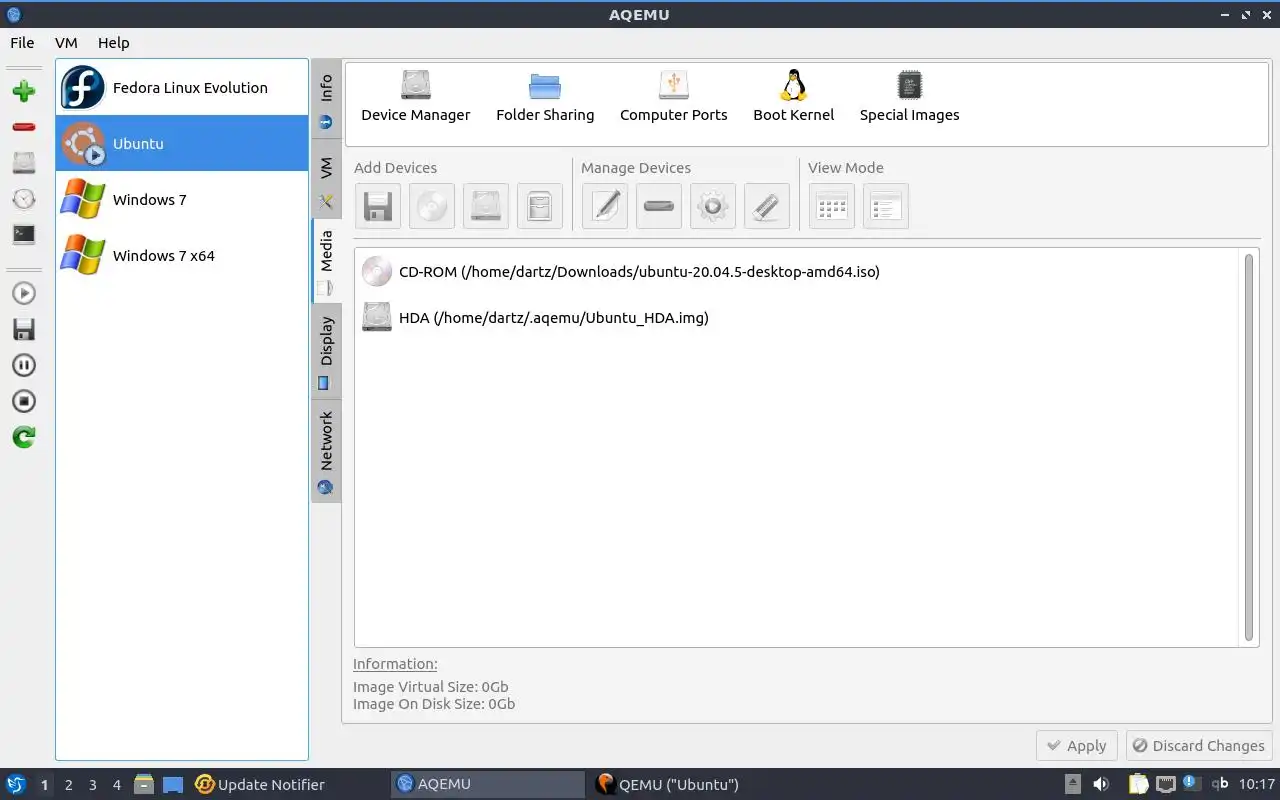Screen dimensions: 1280x800
Task: Edit the selected device with the pencil icon
Action: coord(605,206)
